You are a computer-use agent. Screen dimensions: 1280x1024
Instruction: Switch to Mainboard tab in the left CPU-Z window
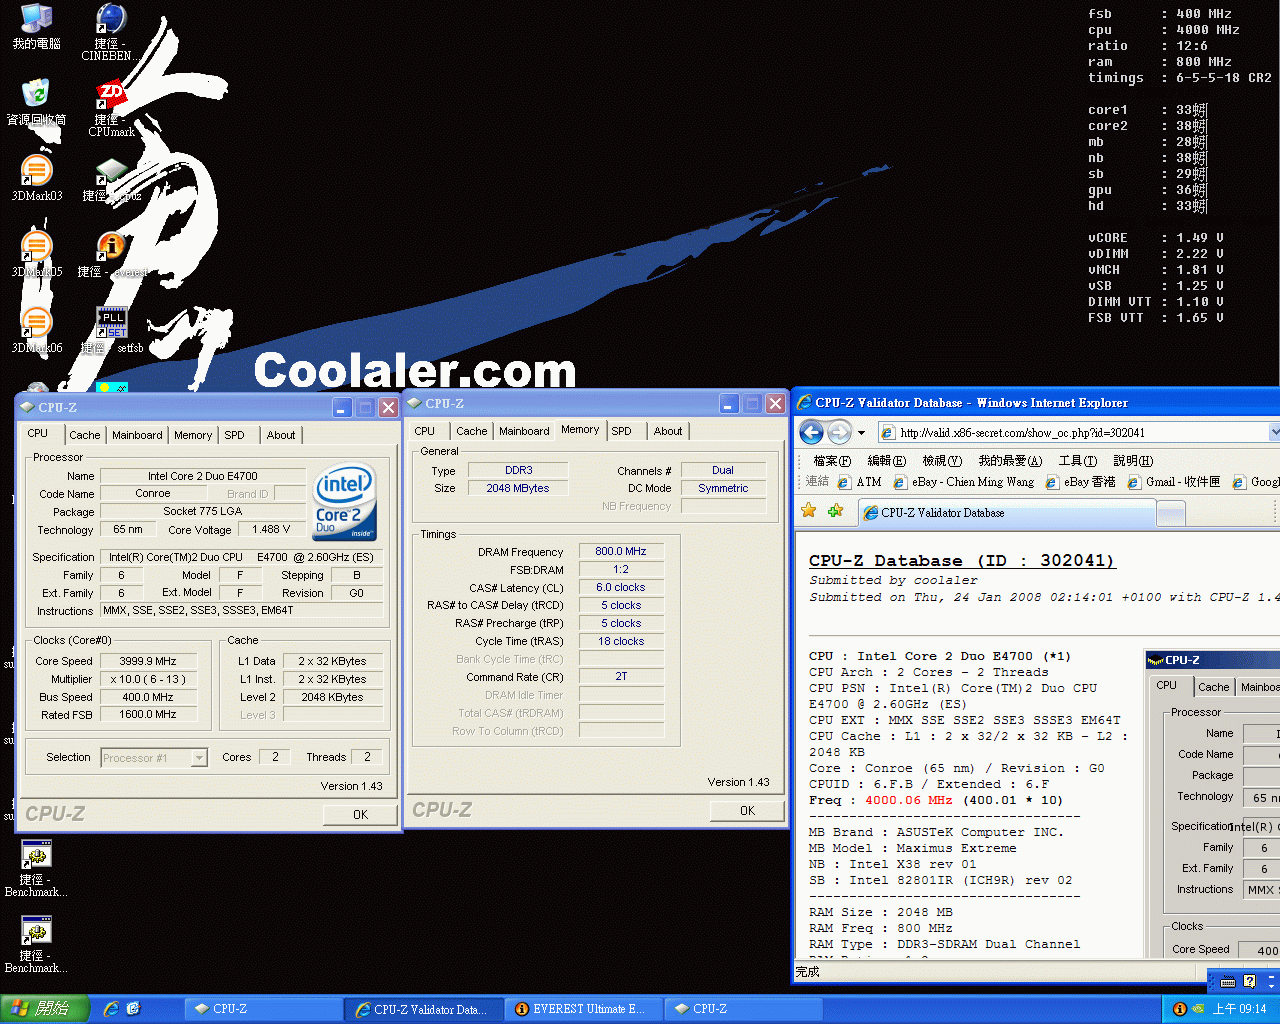pyautogui.click(x=137, y=435)
